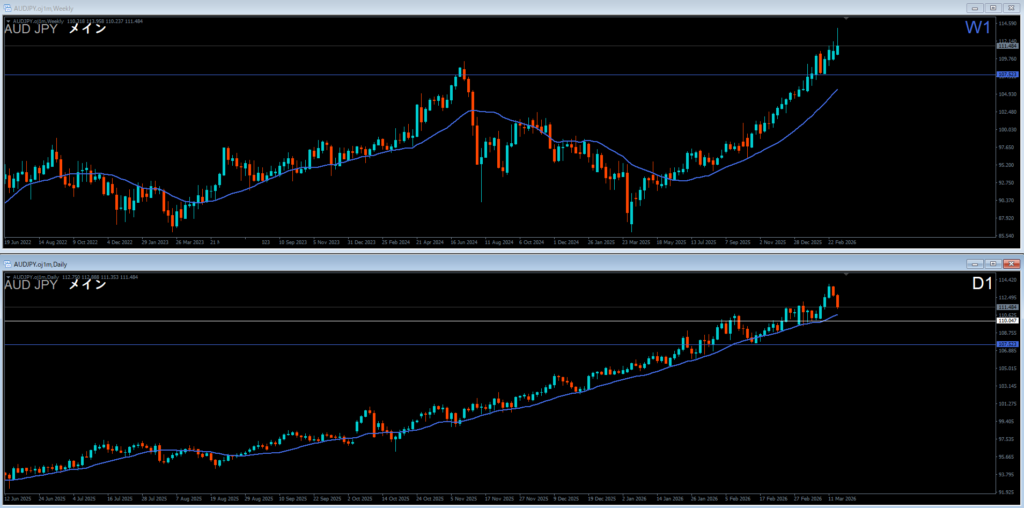Minimize the Daily AUDJPY chart window
This screenshot has height=508, width=1024.
974,263
